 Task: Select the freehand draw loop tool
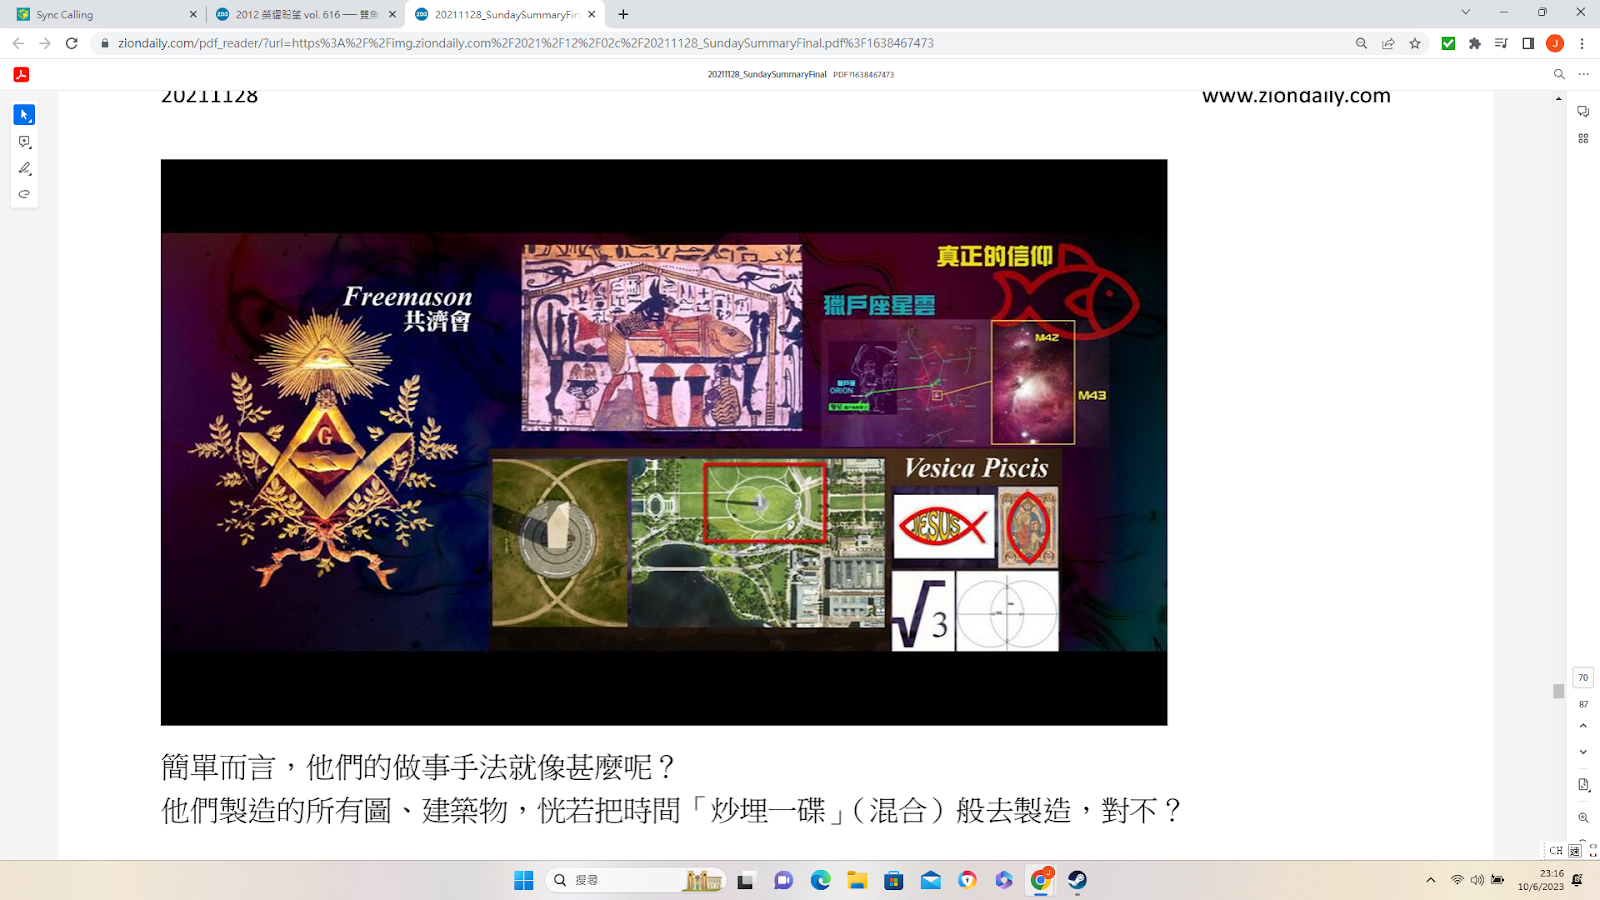coord(24,194)
